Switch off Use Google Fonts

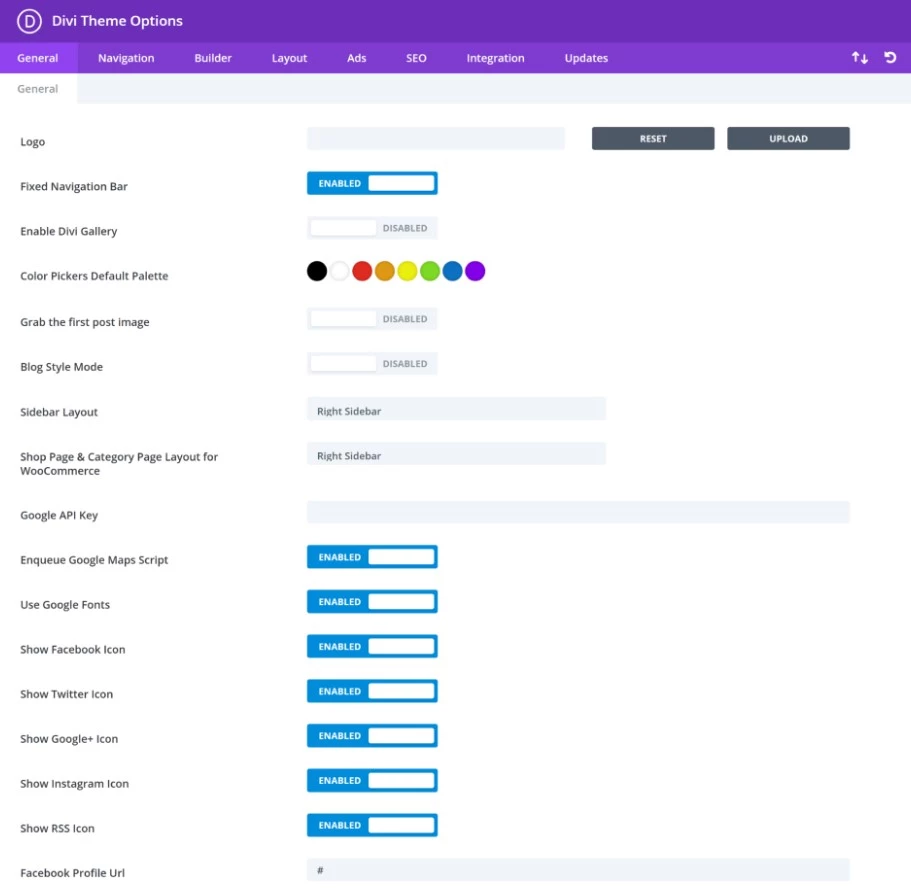pyautogui.click(x=372, y=601)
